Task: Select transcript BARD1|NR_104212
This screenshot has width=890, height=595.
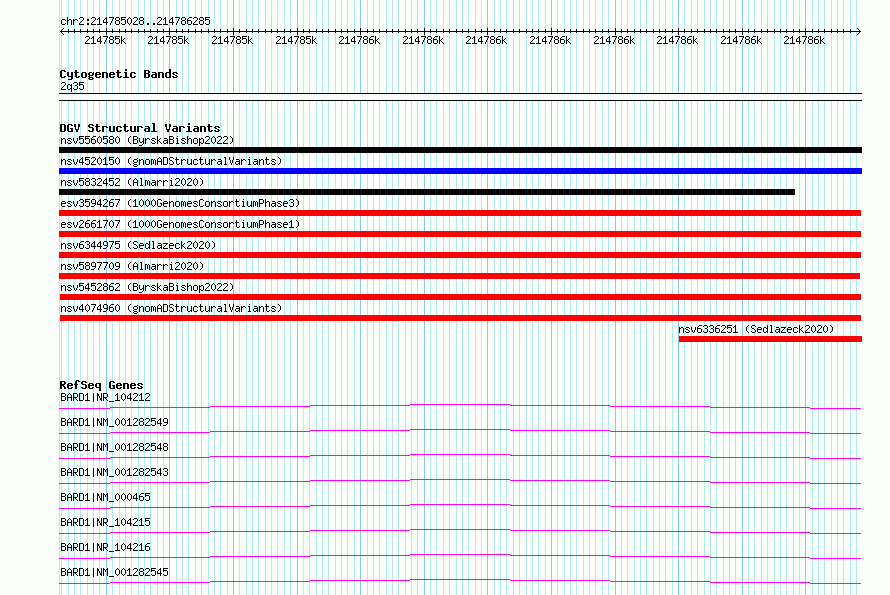Action: (105, 397)
